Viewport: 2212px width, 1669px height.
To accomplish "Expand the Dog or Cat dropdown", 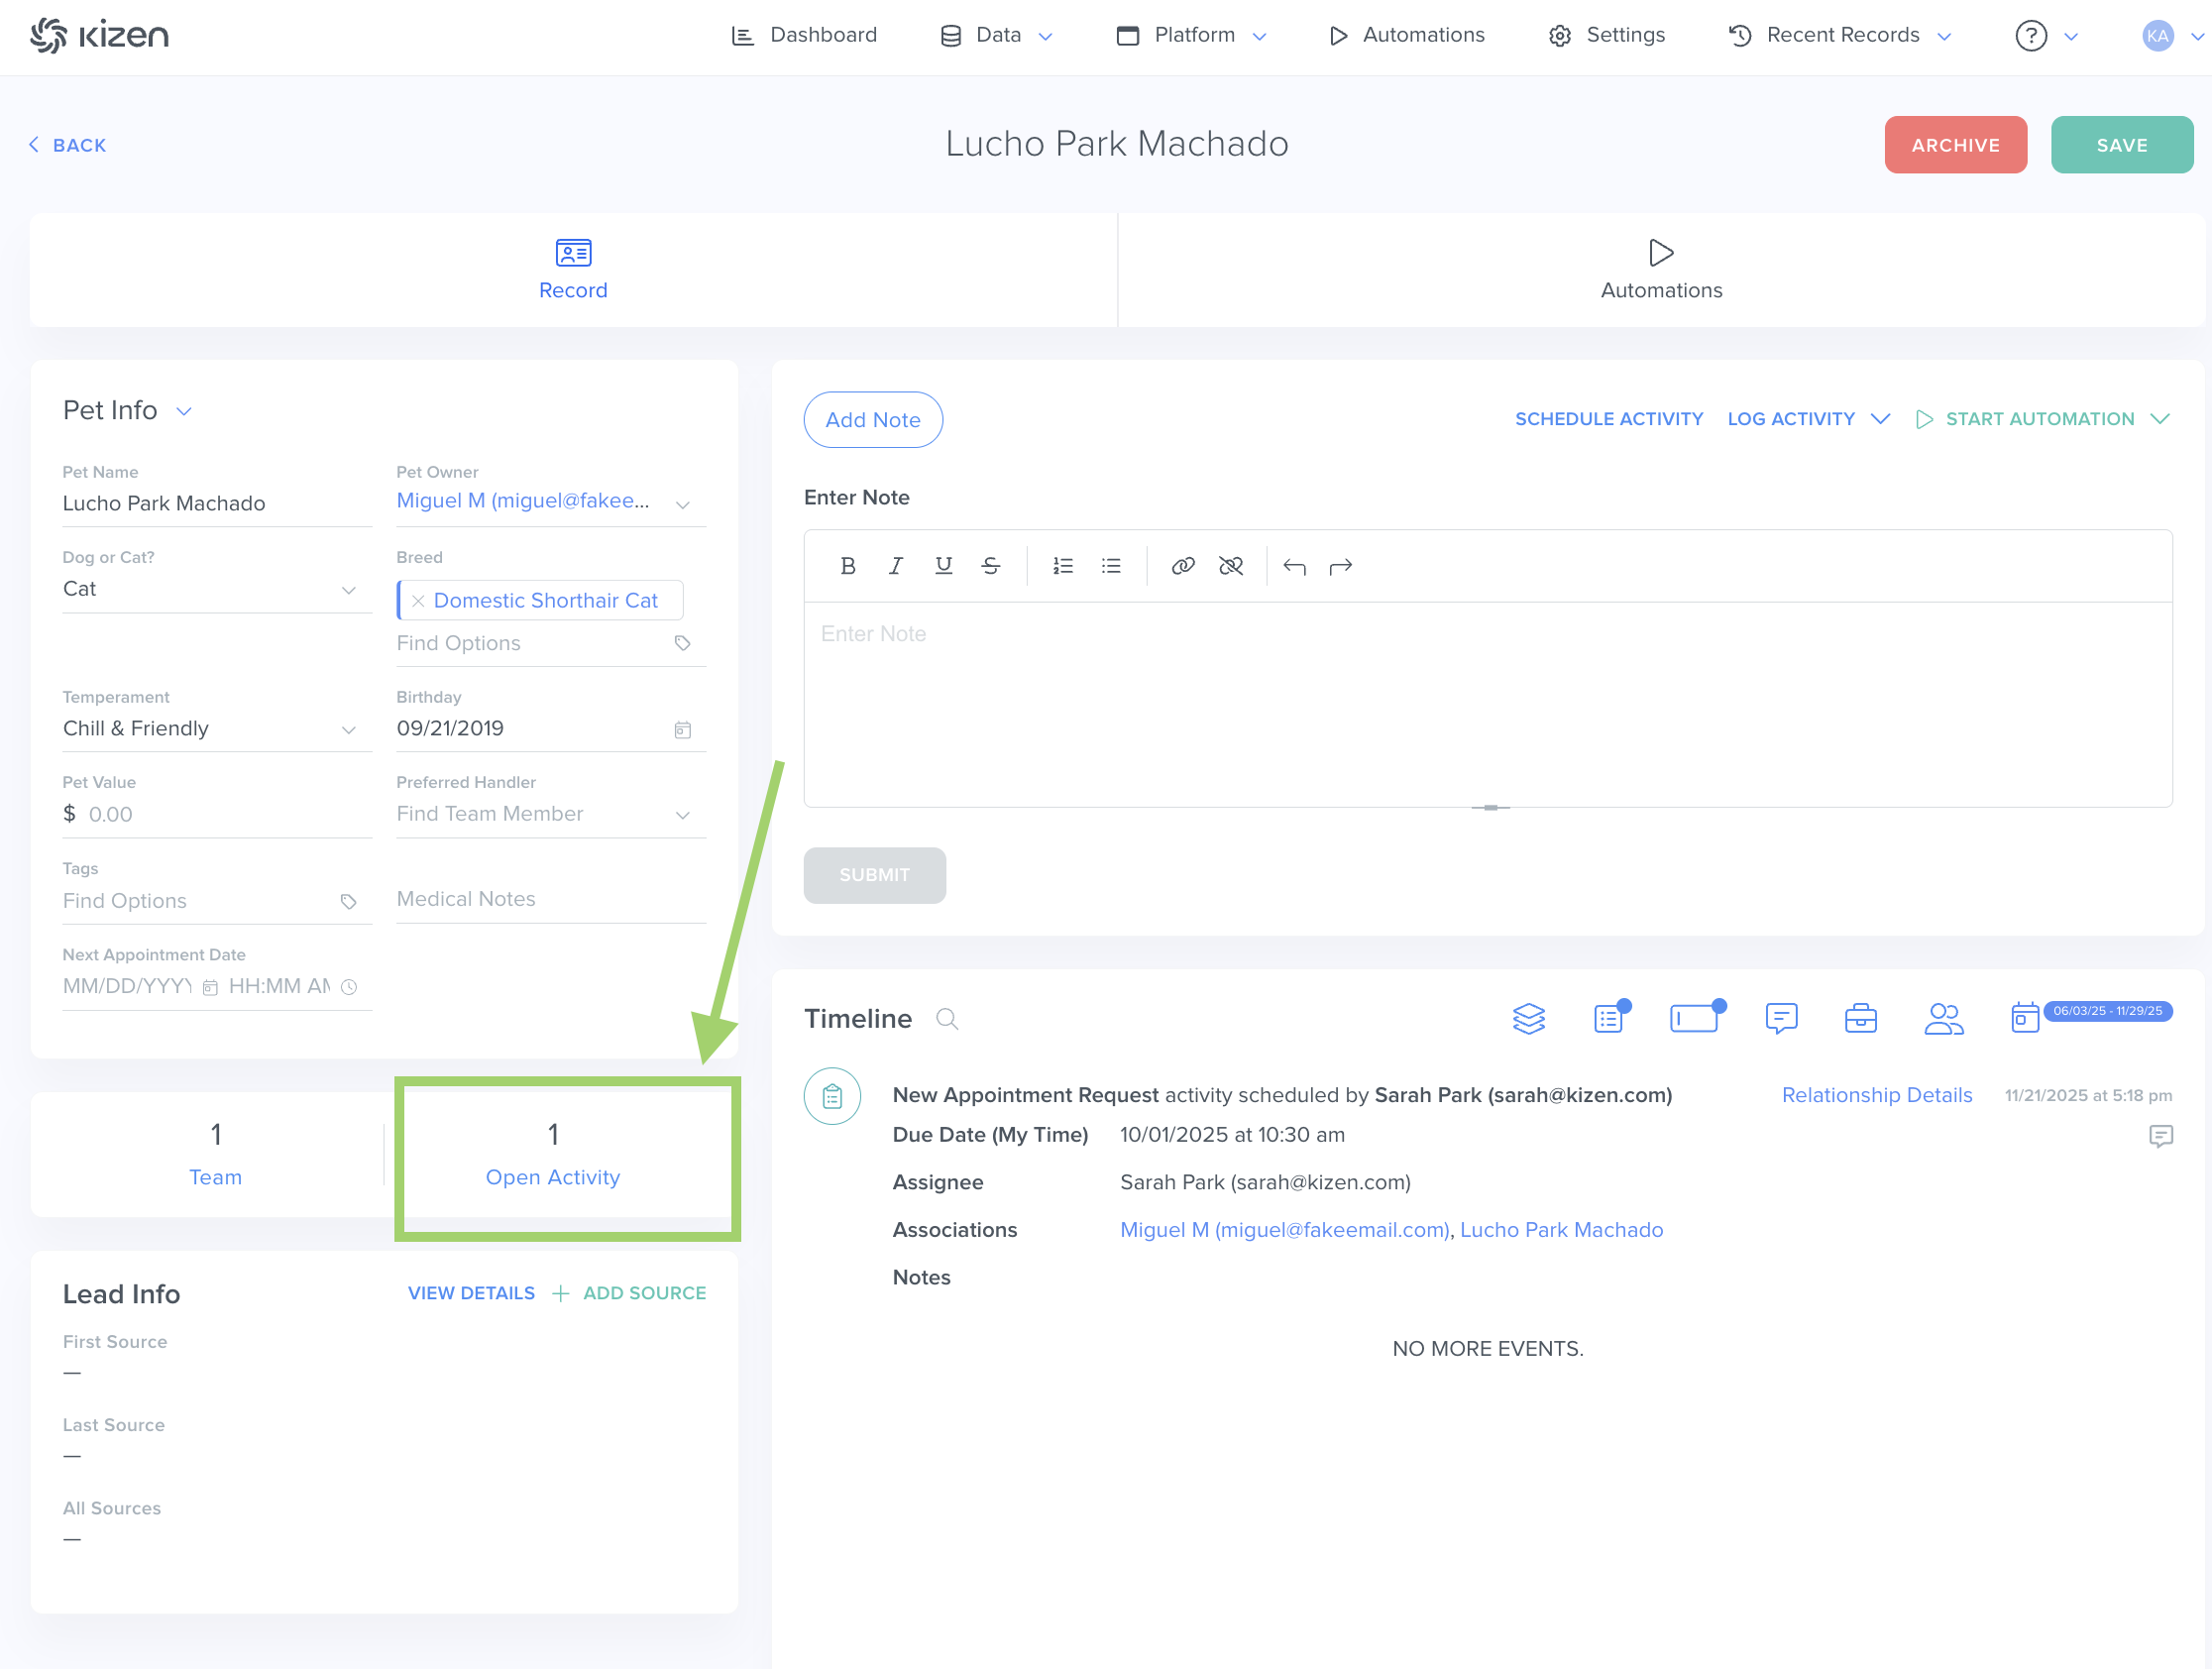I will pos(348,590).
